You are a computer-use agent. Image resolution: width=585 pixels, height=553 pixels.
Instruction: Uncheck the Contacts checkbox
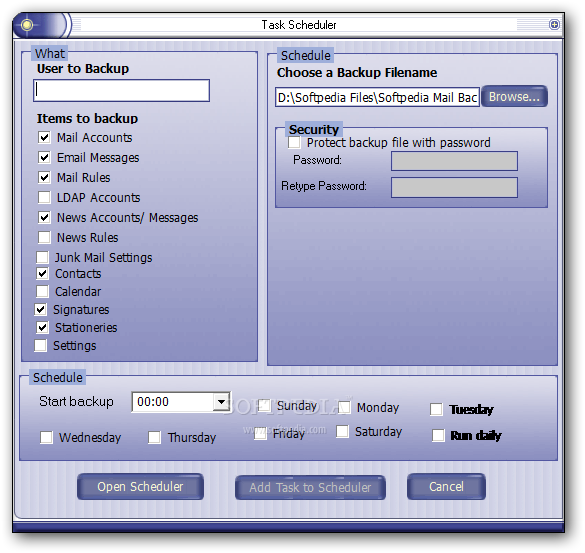tap(43, 274)
